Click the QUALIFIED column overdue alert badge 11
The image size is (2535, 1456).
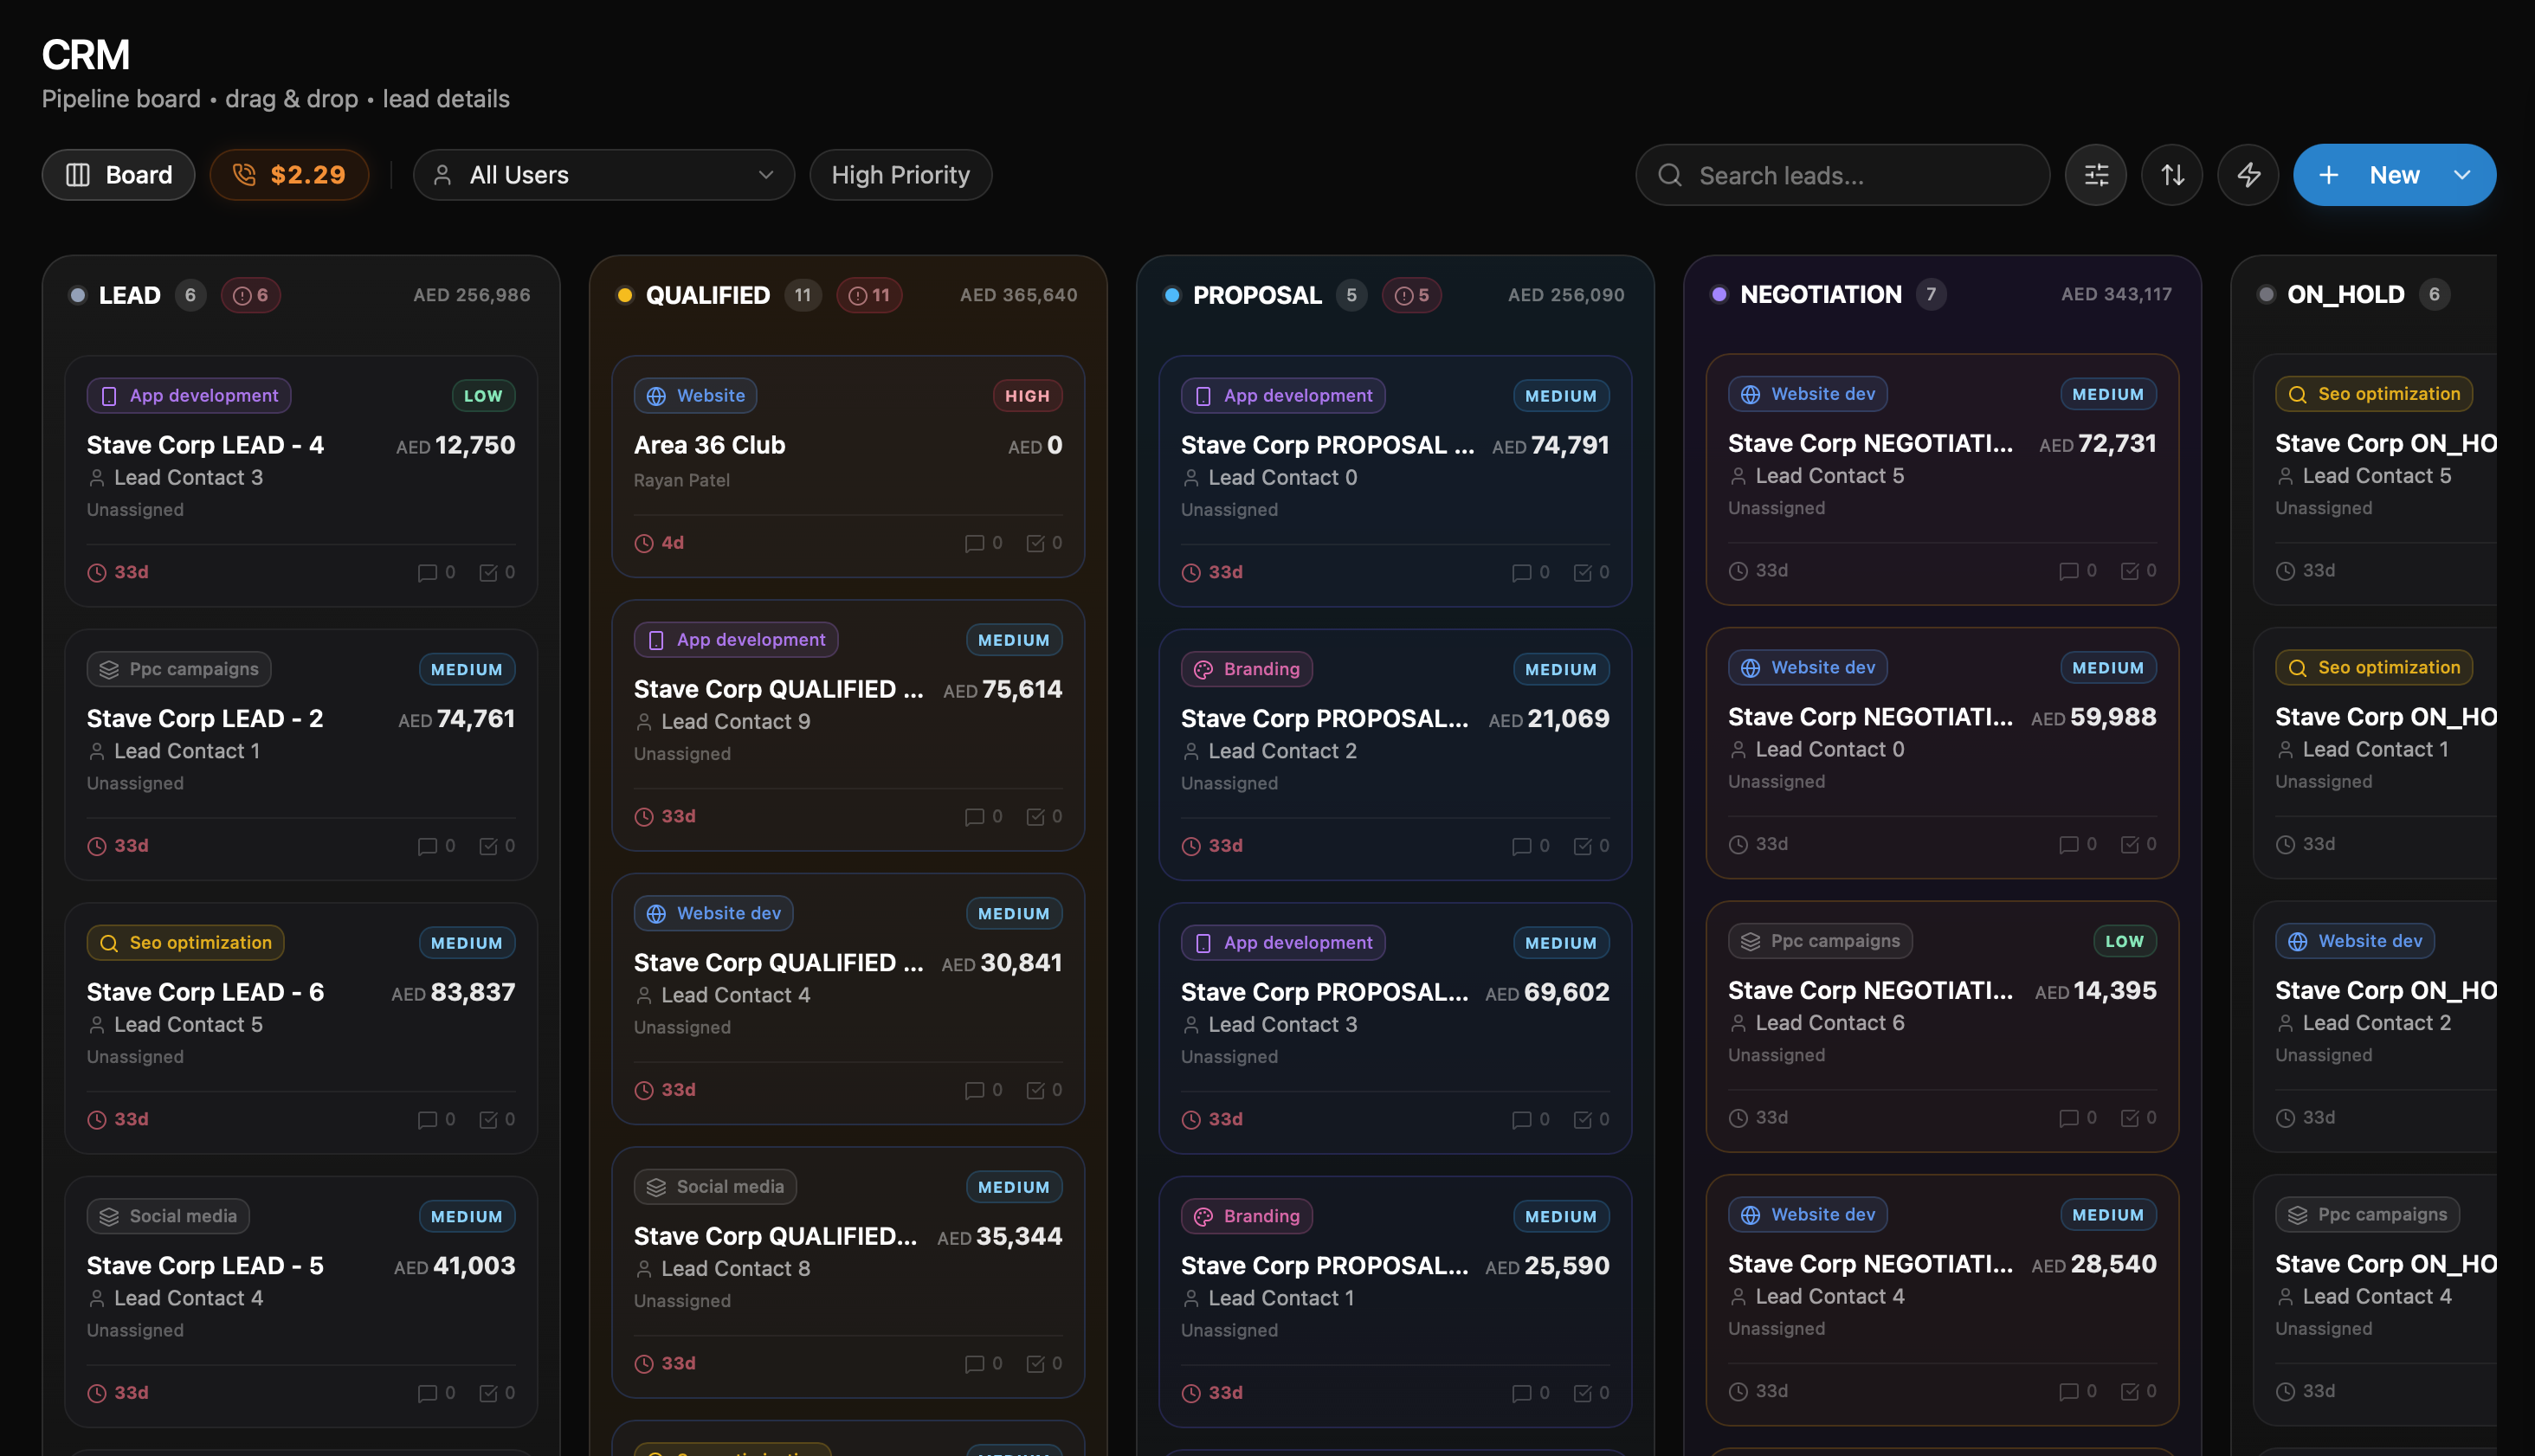(x=868, y=295)
